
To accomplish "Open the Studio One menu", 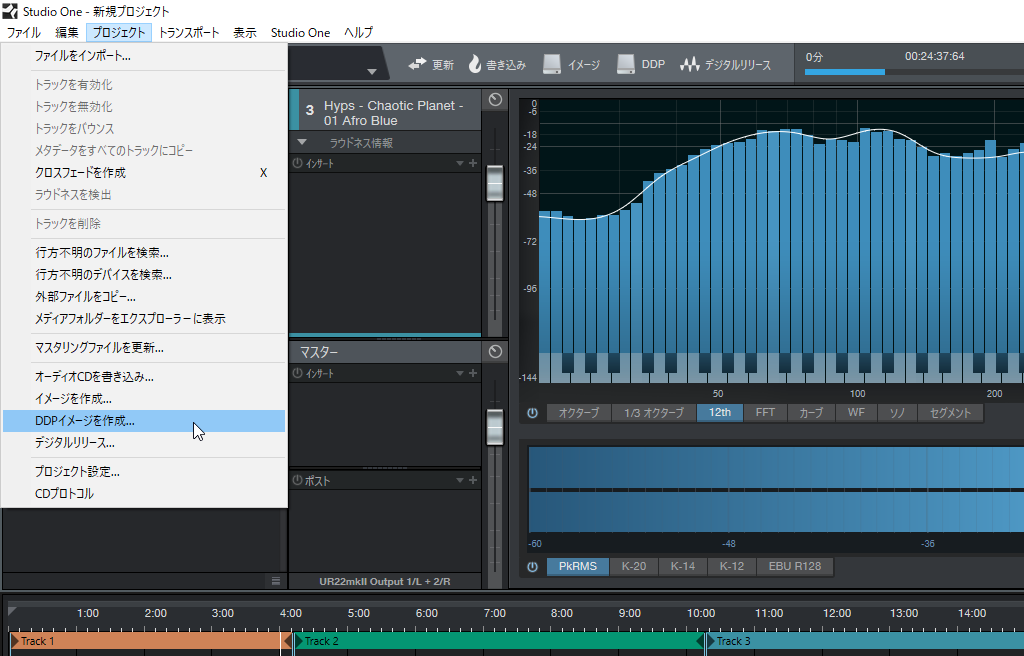I will pos(300,32).
